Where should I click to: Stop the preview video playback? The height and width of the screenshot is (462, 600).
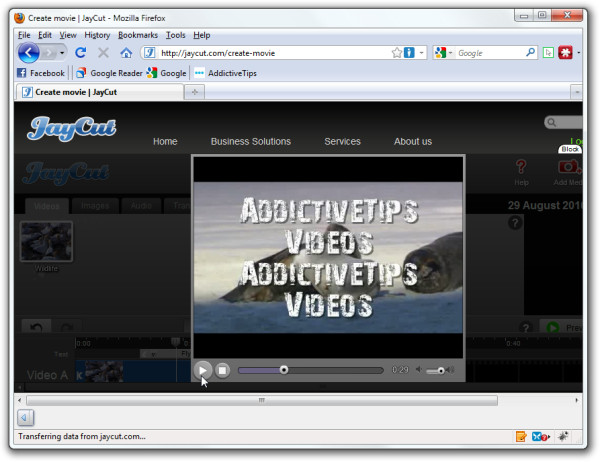point(222,370)
